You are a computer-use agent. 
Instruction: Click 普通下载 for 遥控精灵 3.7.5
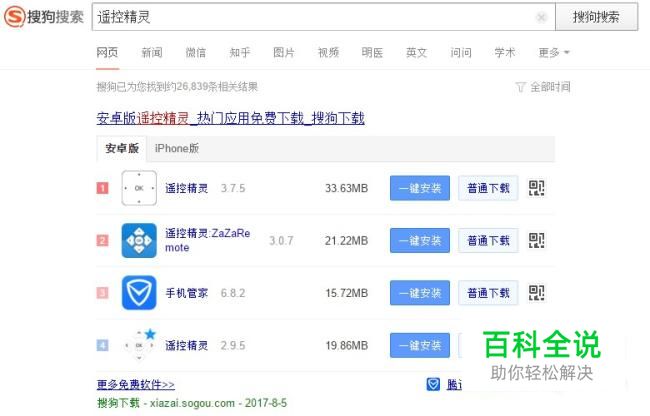[488, 188]
